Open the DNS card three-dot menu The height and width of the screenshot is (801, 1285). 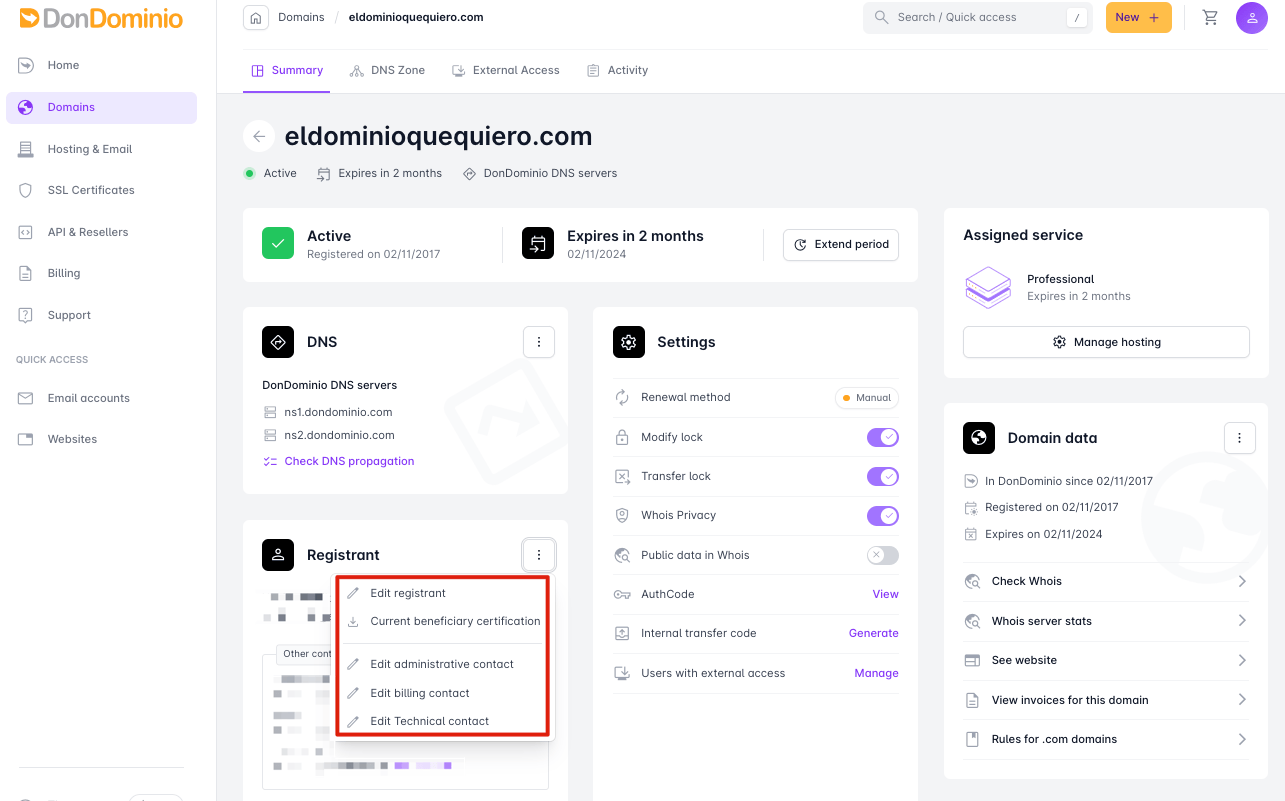pos(539,342)
